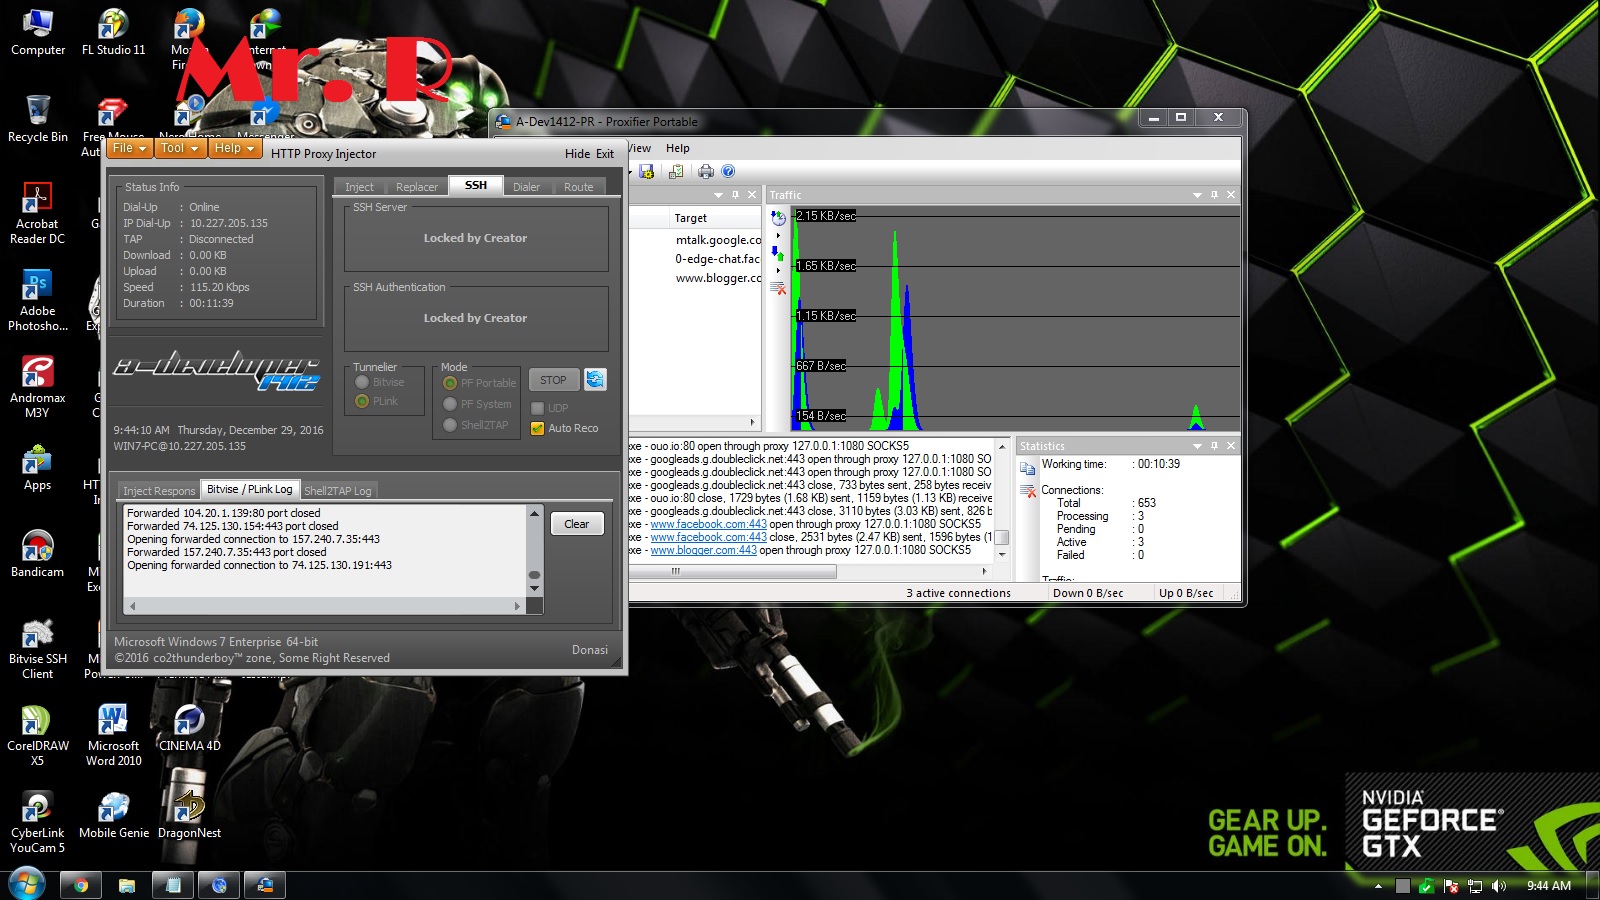Viewport: 1600px width, 900px height.
Task: Select the Shell2TAP mode radio button
Action: [450, 425]
